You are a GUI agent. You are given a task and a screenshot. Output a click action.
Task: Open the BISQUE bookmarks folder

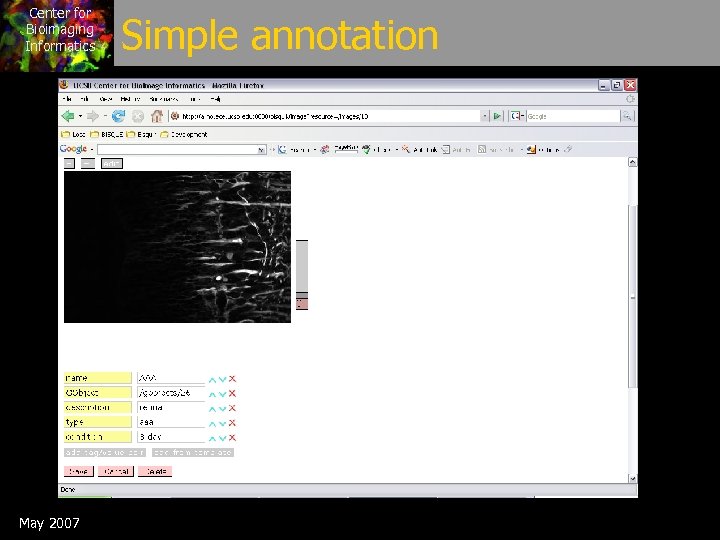pyautogui.click(x=107, y=135)
